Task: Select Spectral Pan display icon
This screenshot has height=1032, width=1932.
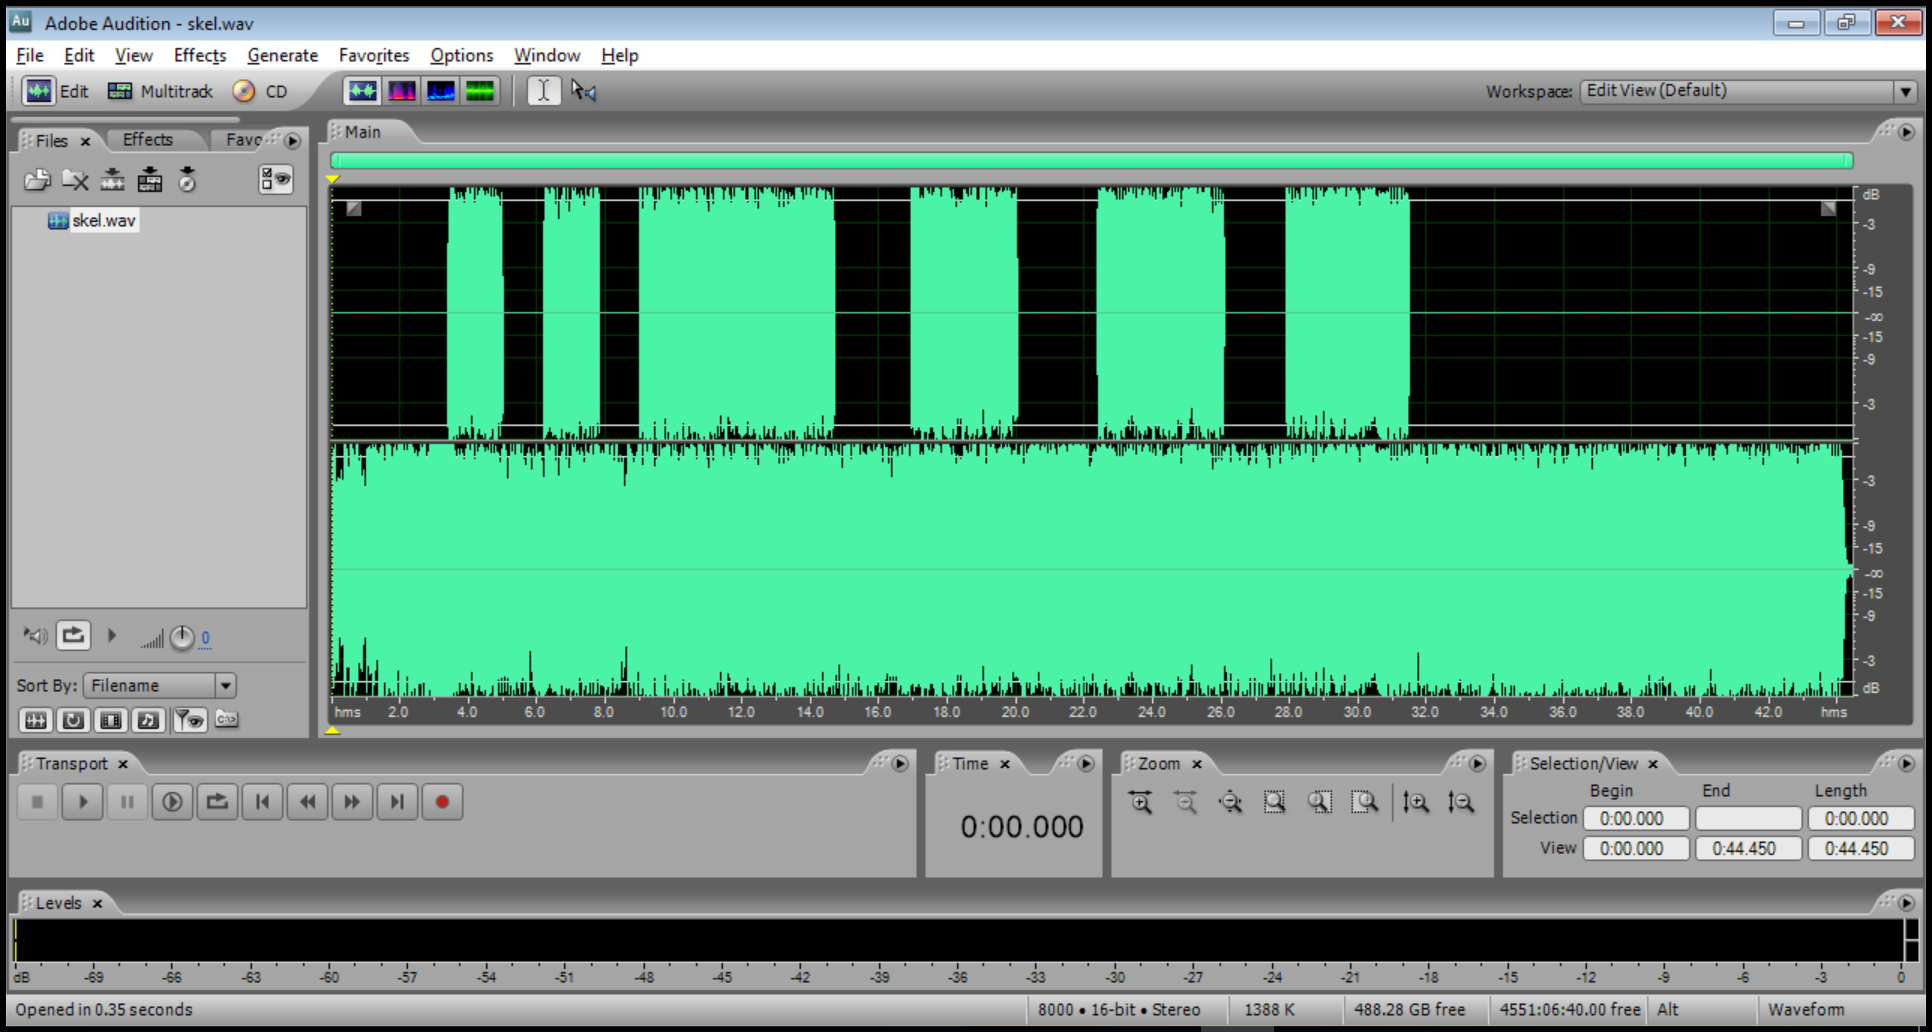Action: pos(441,91)
